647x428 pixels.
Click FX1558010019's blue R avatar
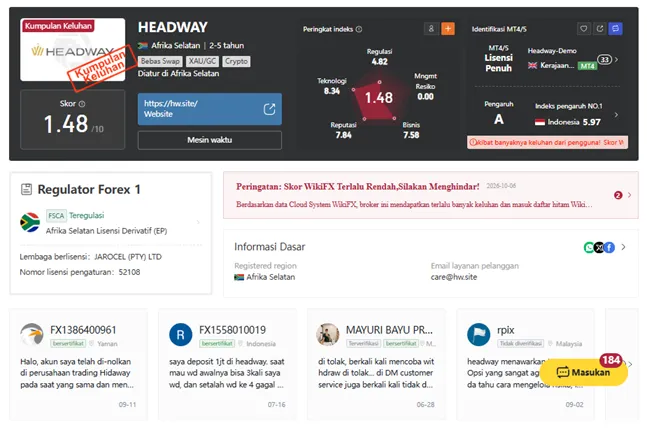pyautogui.click(x=181, y=334)
